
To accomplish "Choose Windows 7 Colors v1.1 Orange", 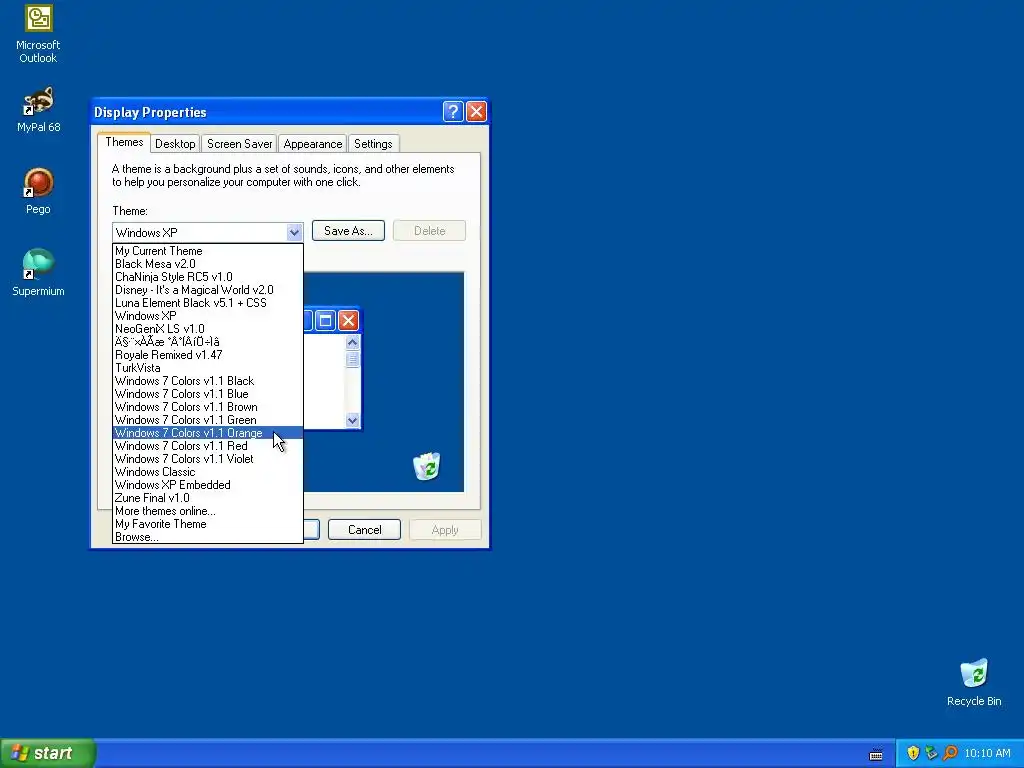I will pos(208,433).
